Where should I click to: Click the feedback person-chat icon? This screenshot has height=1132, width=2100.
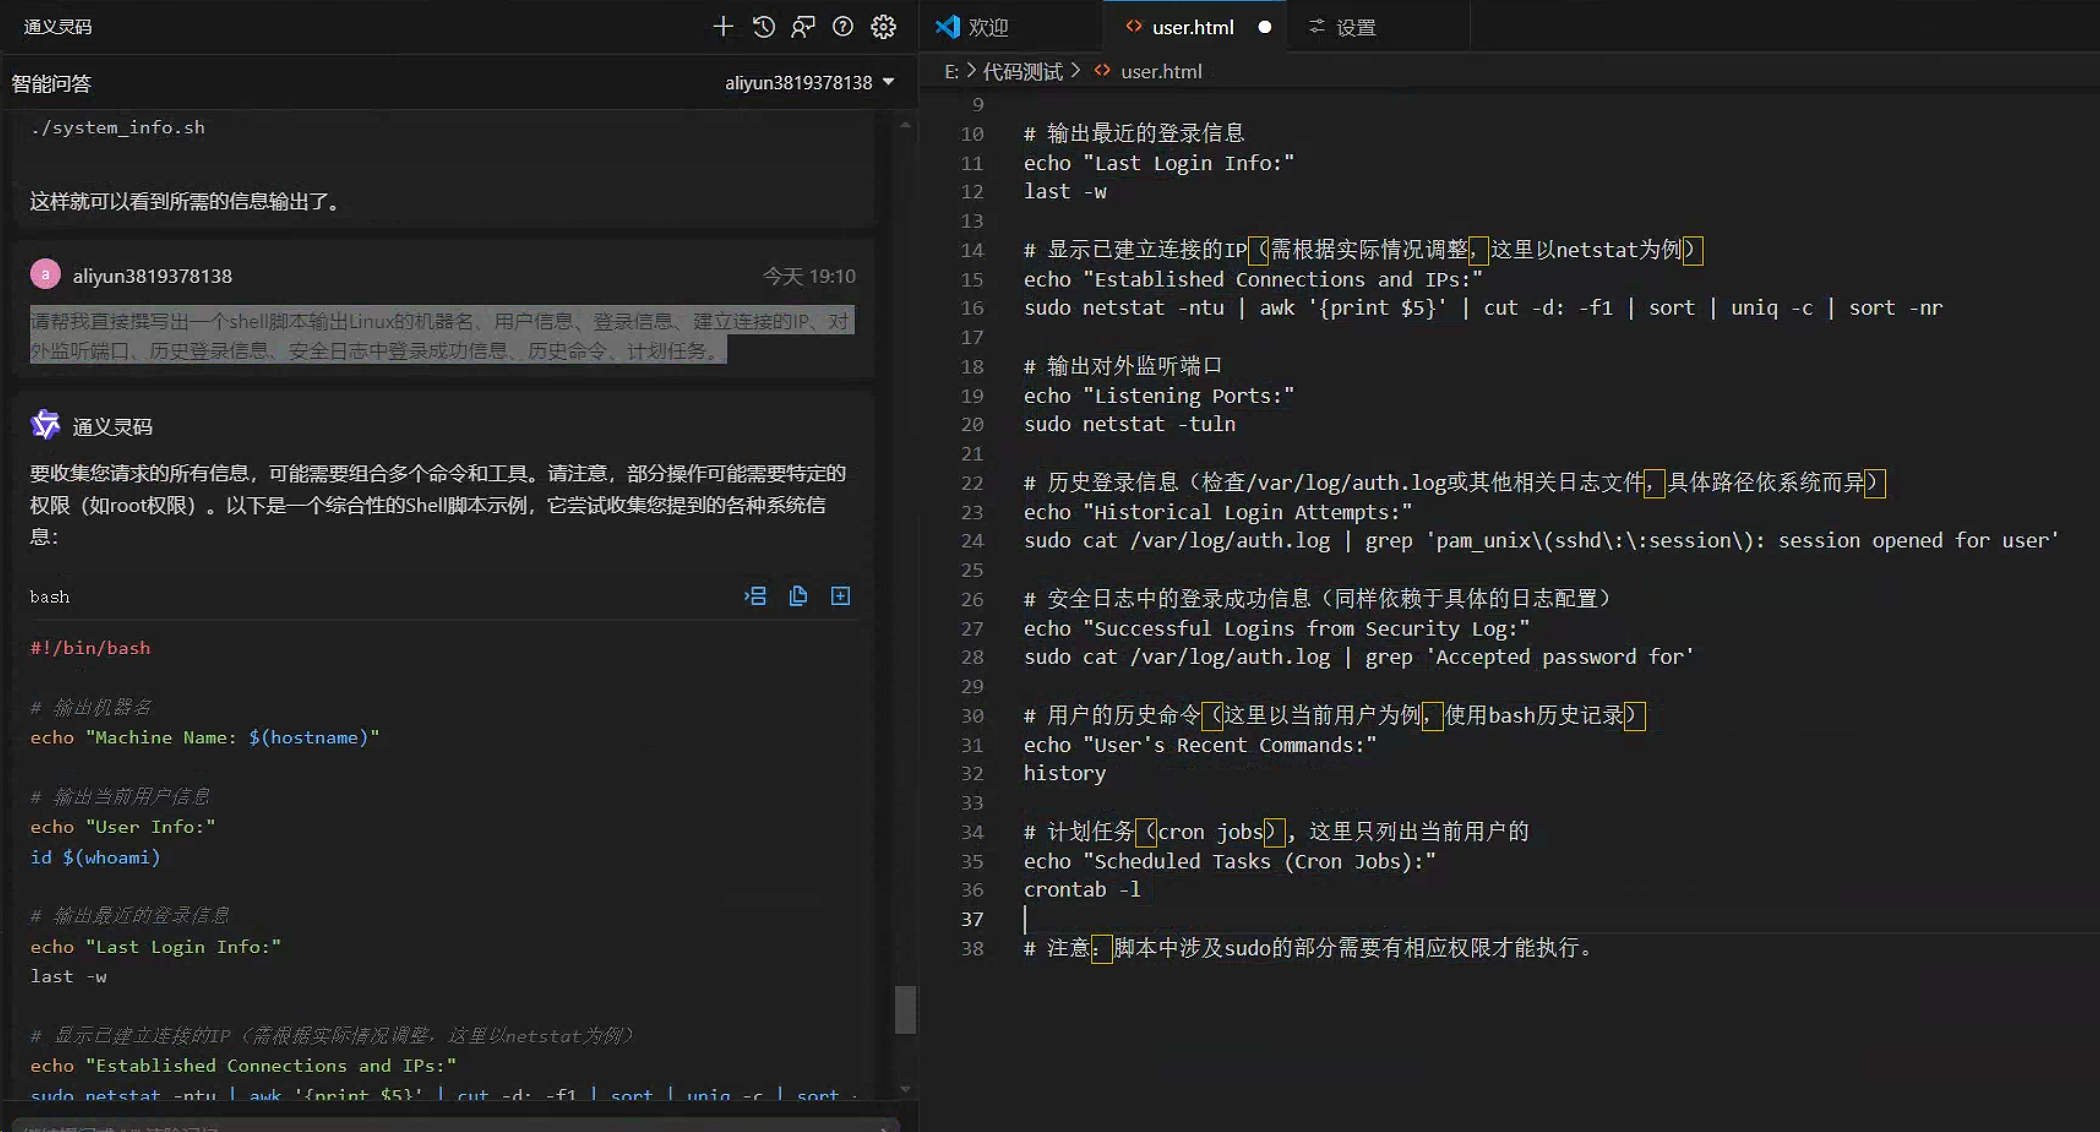click(803, 27)
